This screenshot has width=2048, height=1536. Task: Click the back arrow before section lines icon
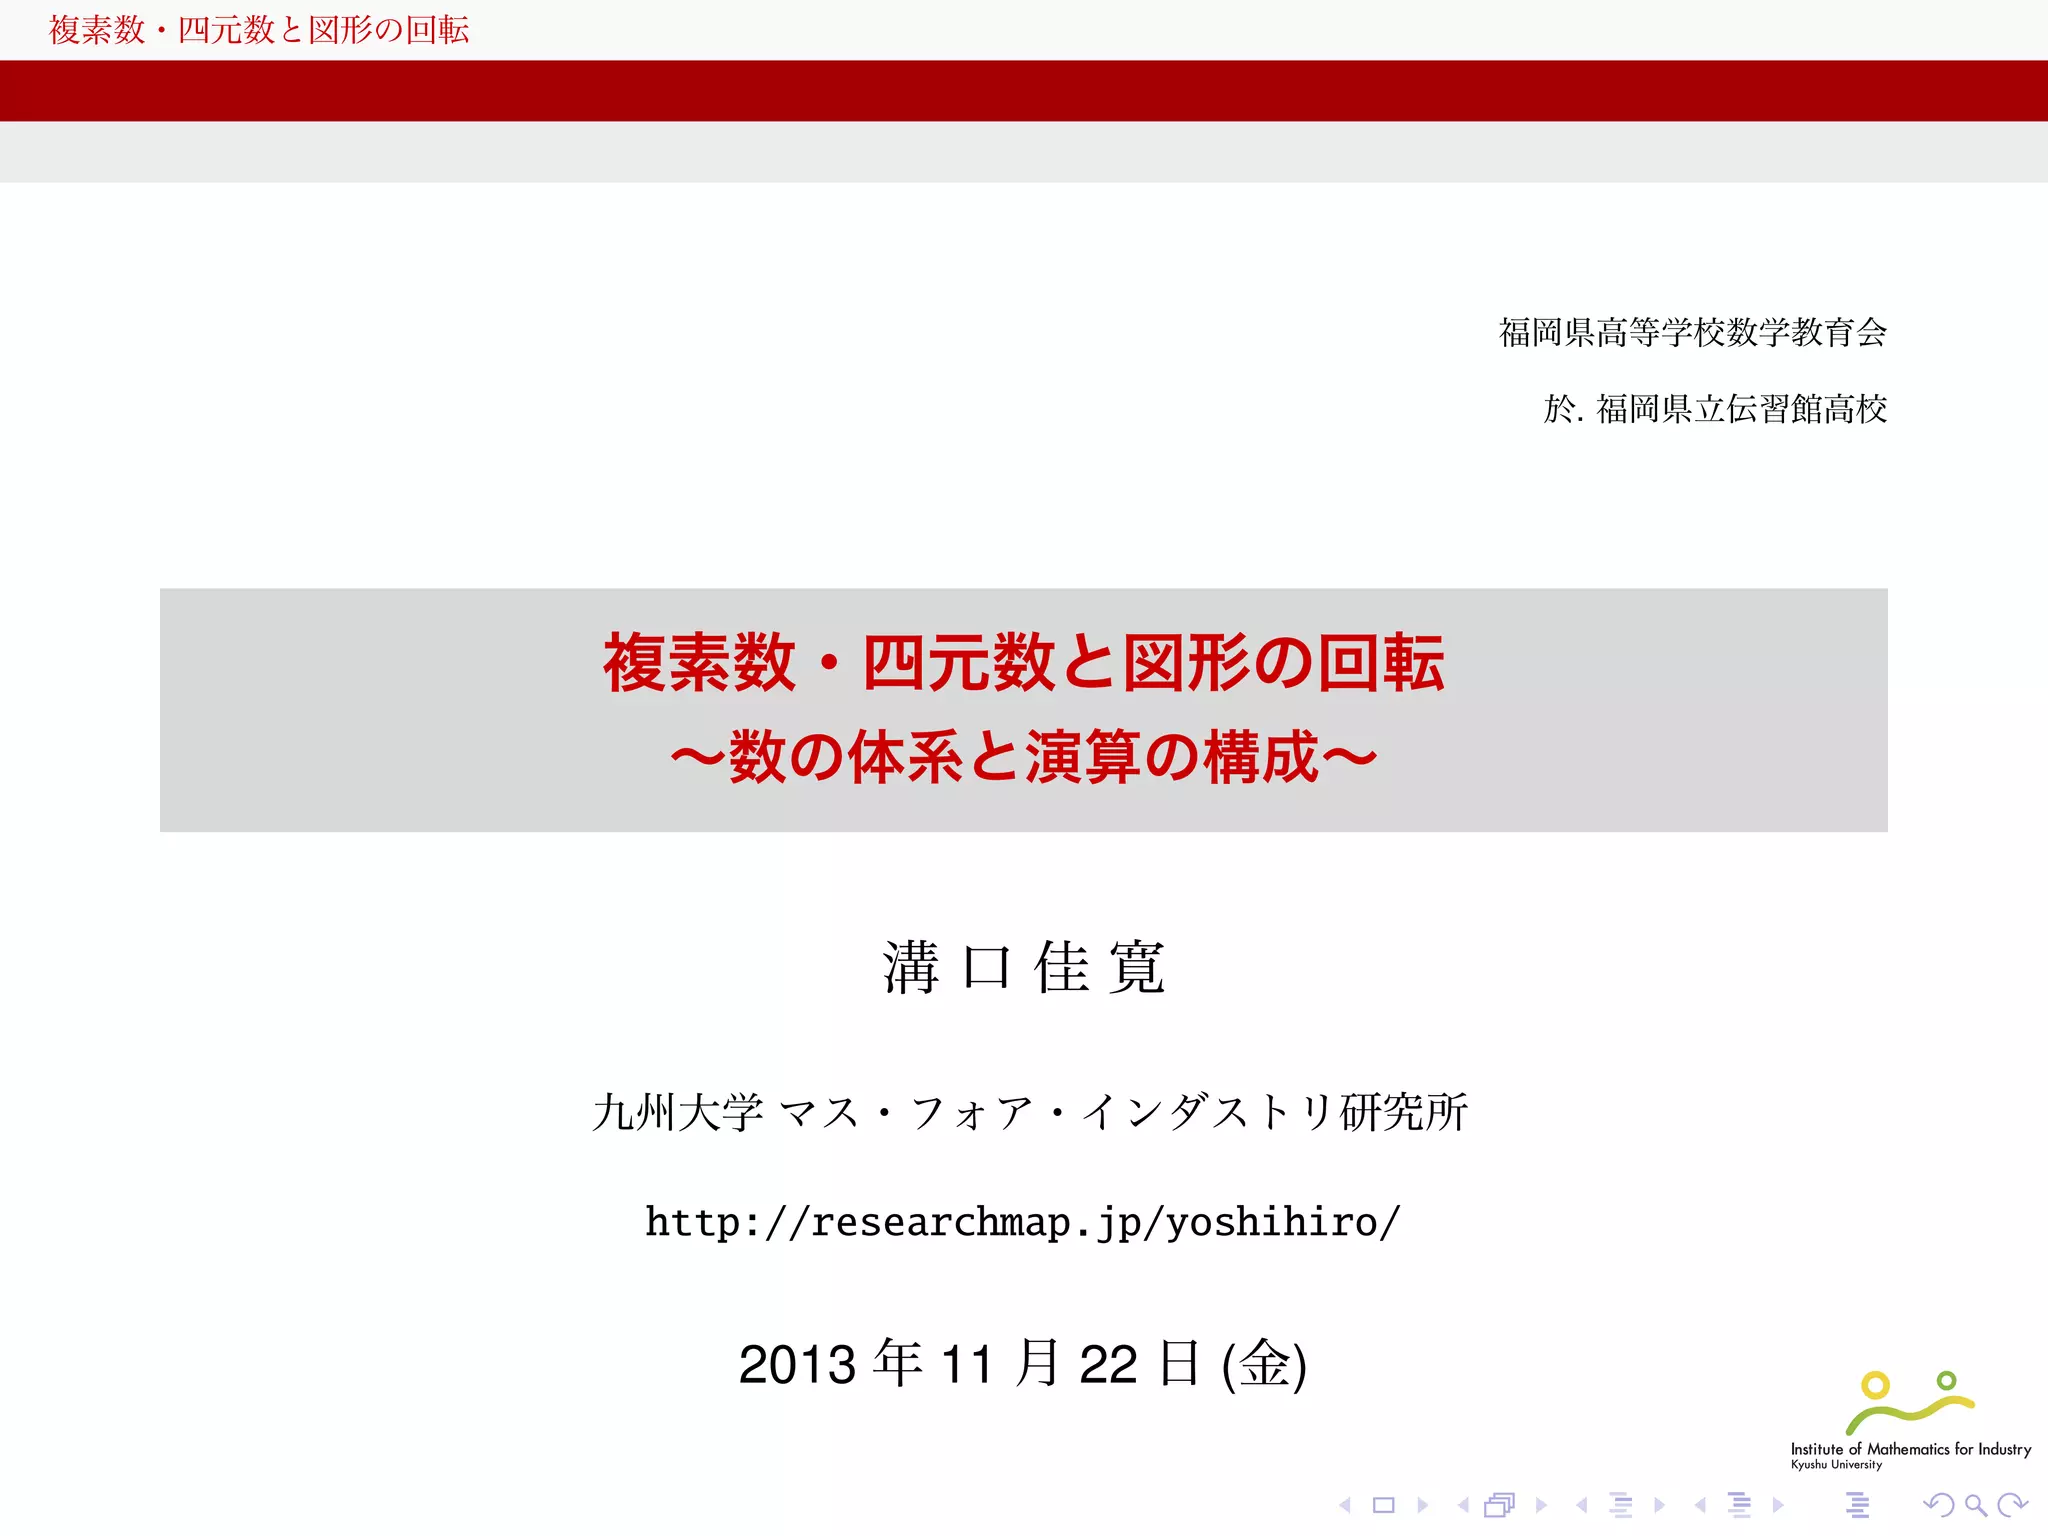1700,1505
